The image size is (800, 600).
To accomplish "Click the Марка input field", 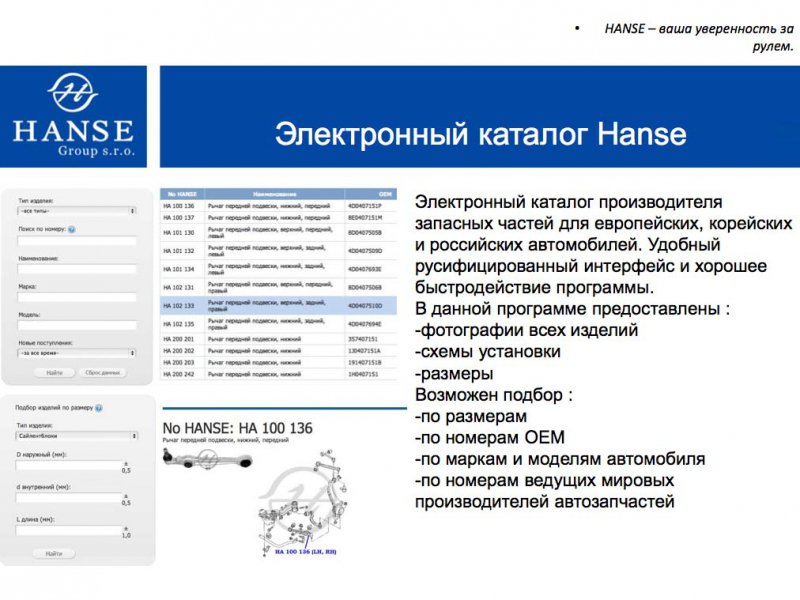I will (x=77, y=297).
